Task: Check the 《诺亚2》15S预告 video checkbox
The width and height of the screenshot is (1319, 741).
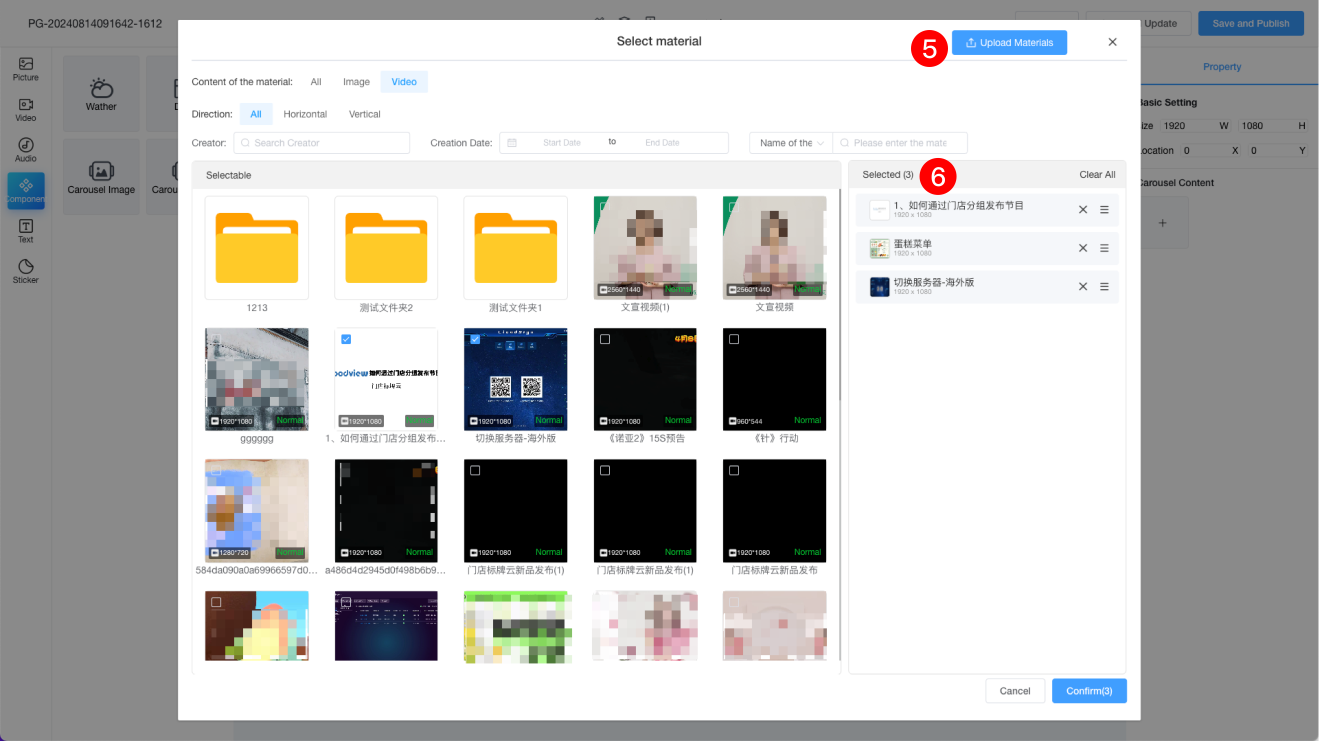Action: (604, 340)
